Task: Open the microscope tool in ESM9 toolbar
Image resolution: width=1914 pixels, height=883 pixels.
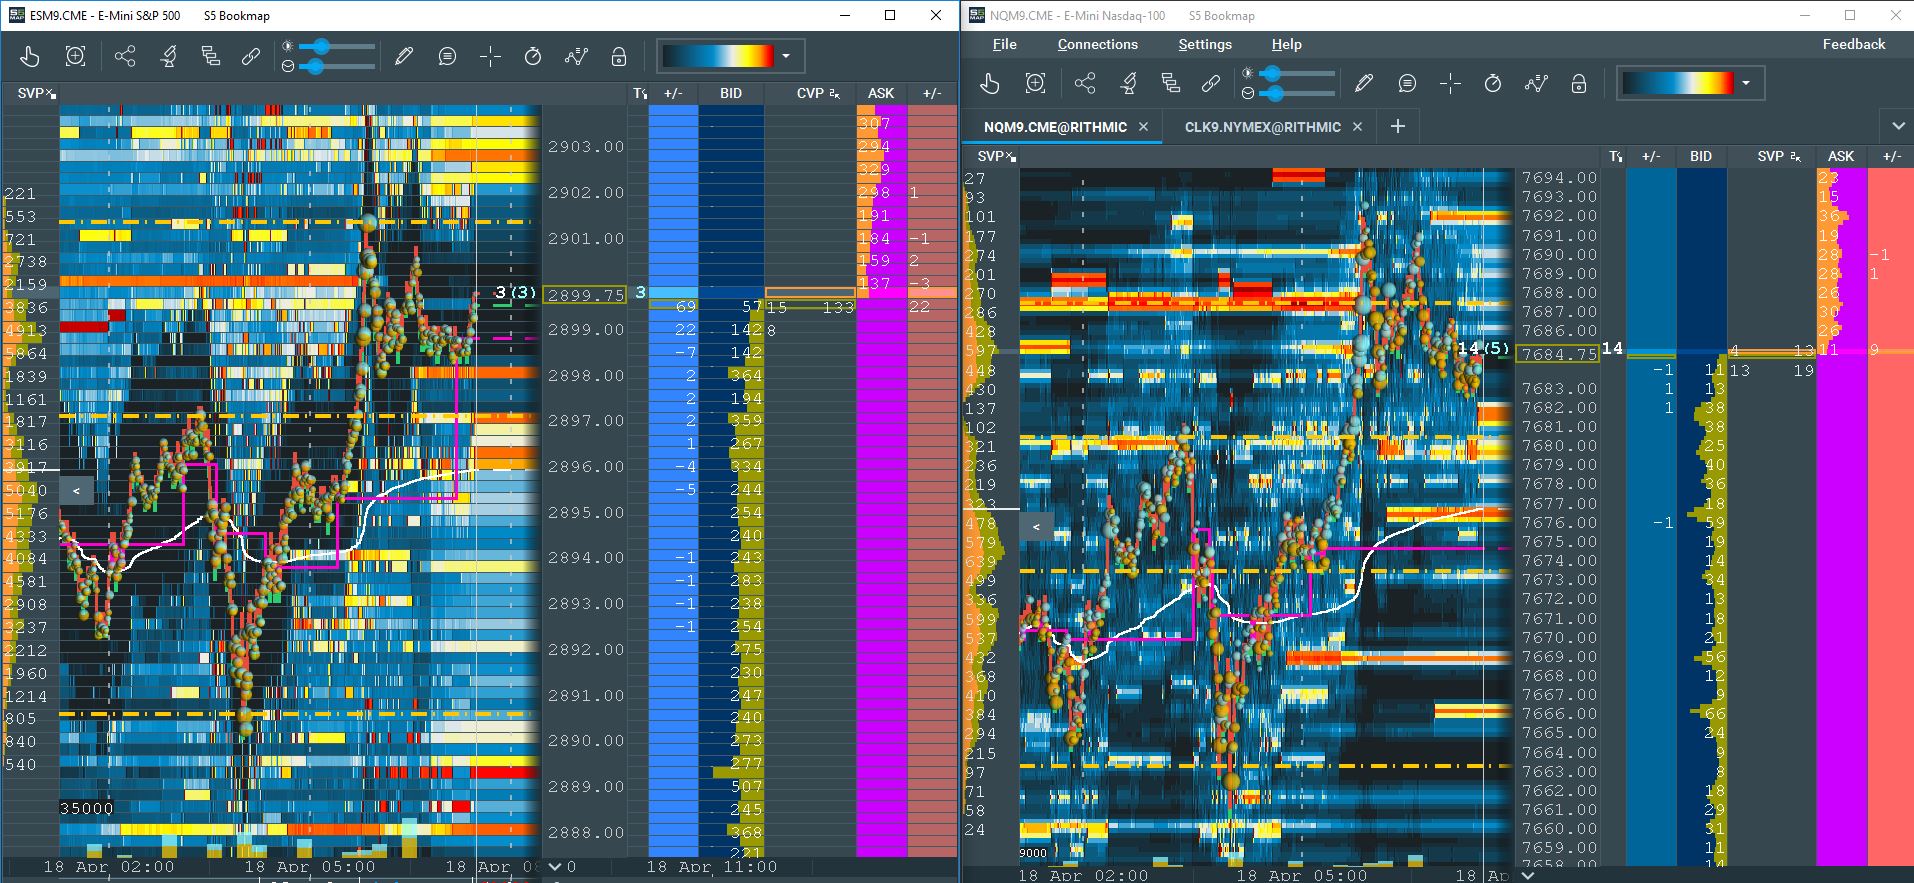Action: pos(169,57)
